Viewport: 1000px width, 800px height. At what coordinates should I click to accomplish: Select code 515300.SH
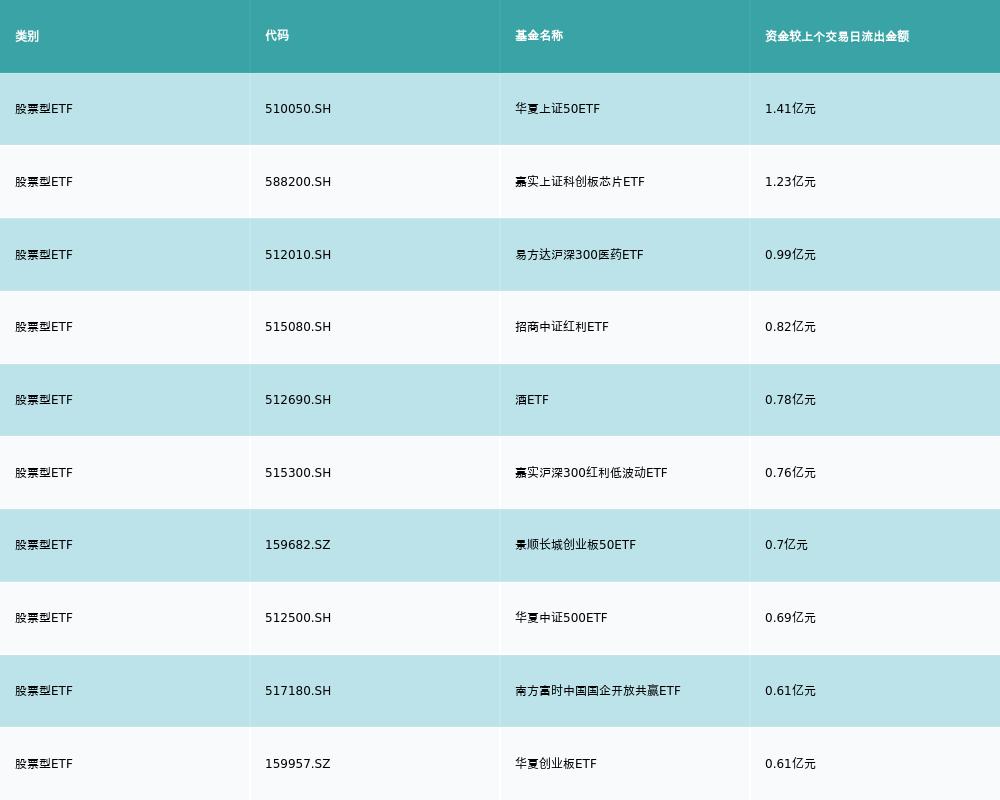tap(298, 473)
